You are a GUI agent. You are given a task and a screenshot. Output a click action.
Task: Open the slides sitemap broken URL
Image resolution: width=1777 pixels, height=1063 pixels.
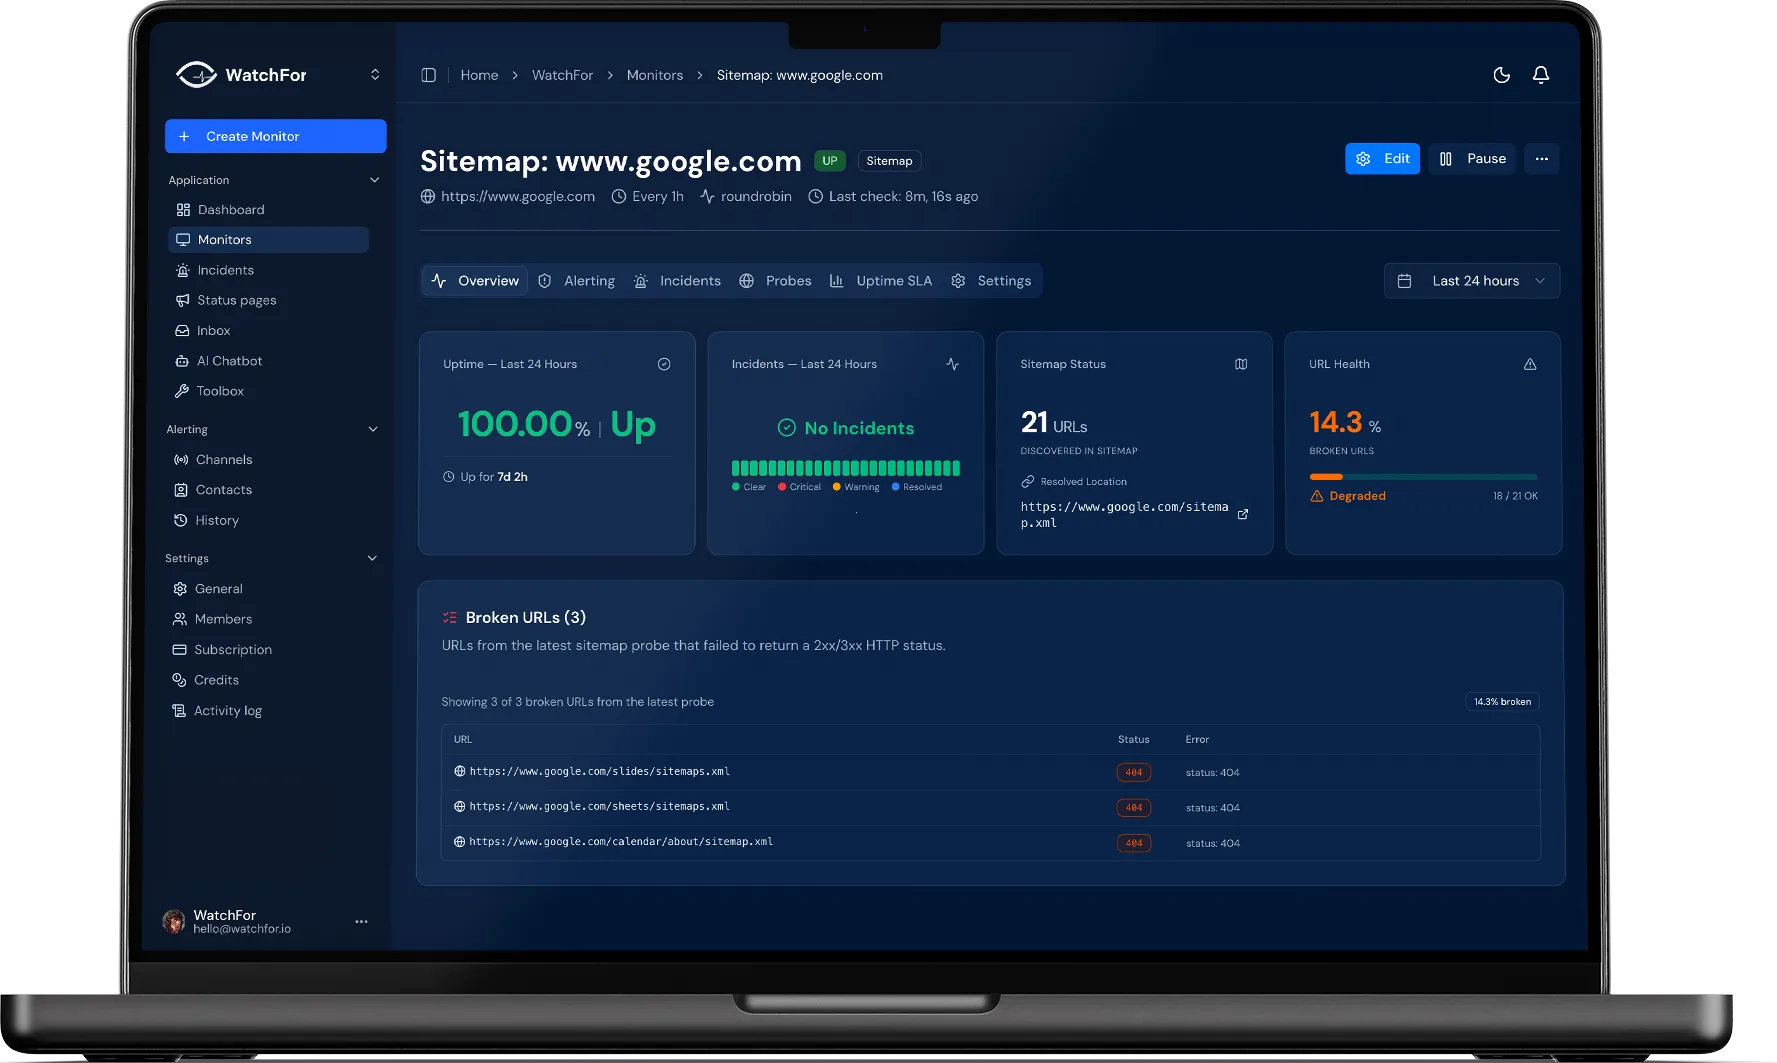click(600, 772)
